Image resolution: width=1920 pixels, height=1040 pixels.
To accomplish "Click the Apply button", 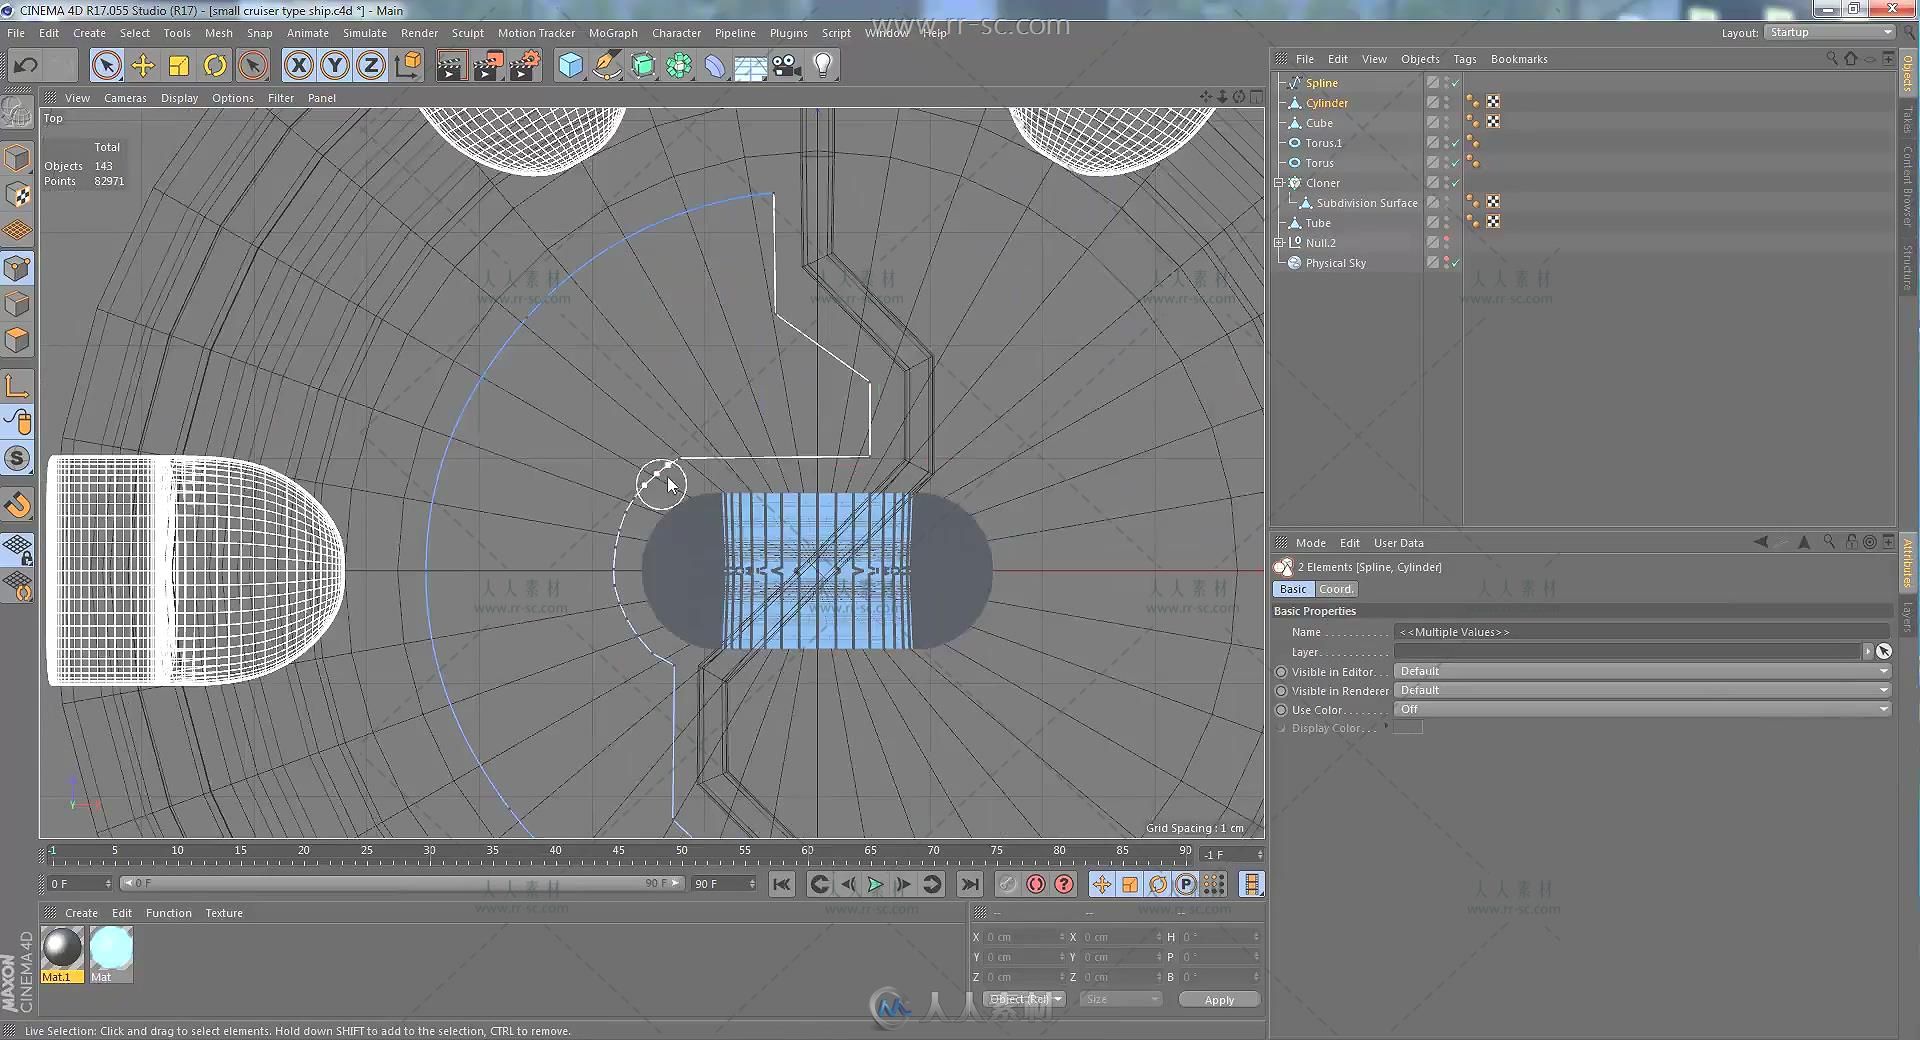I will pos(1219,999).
